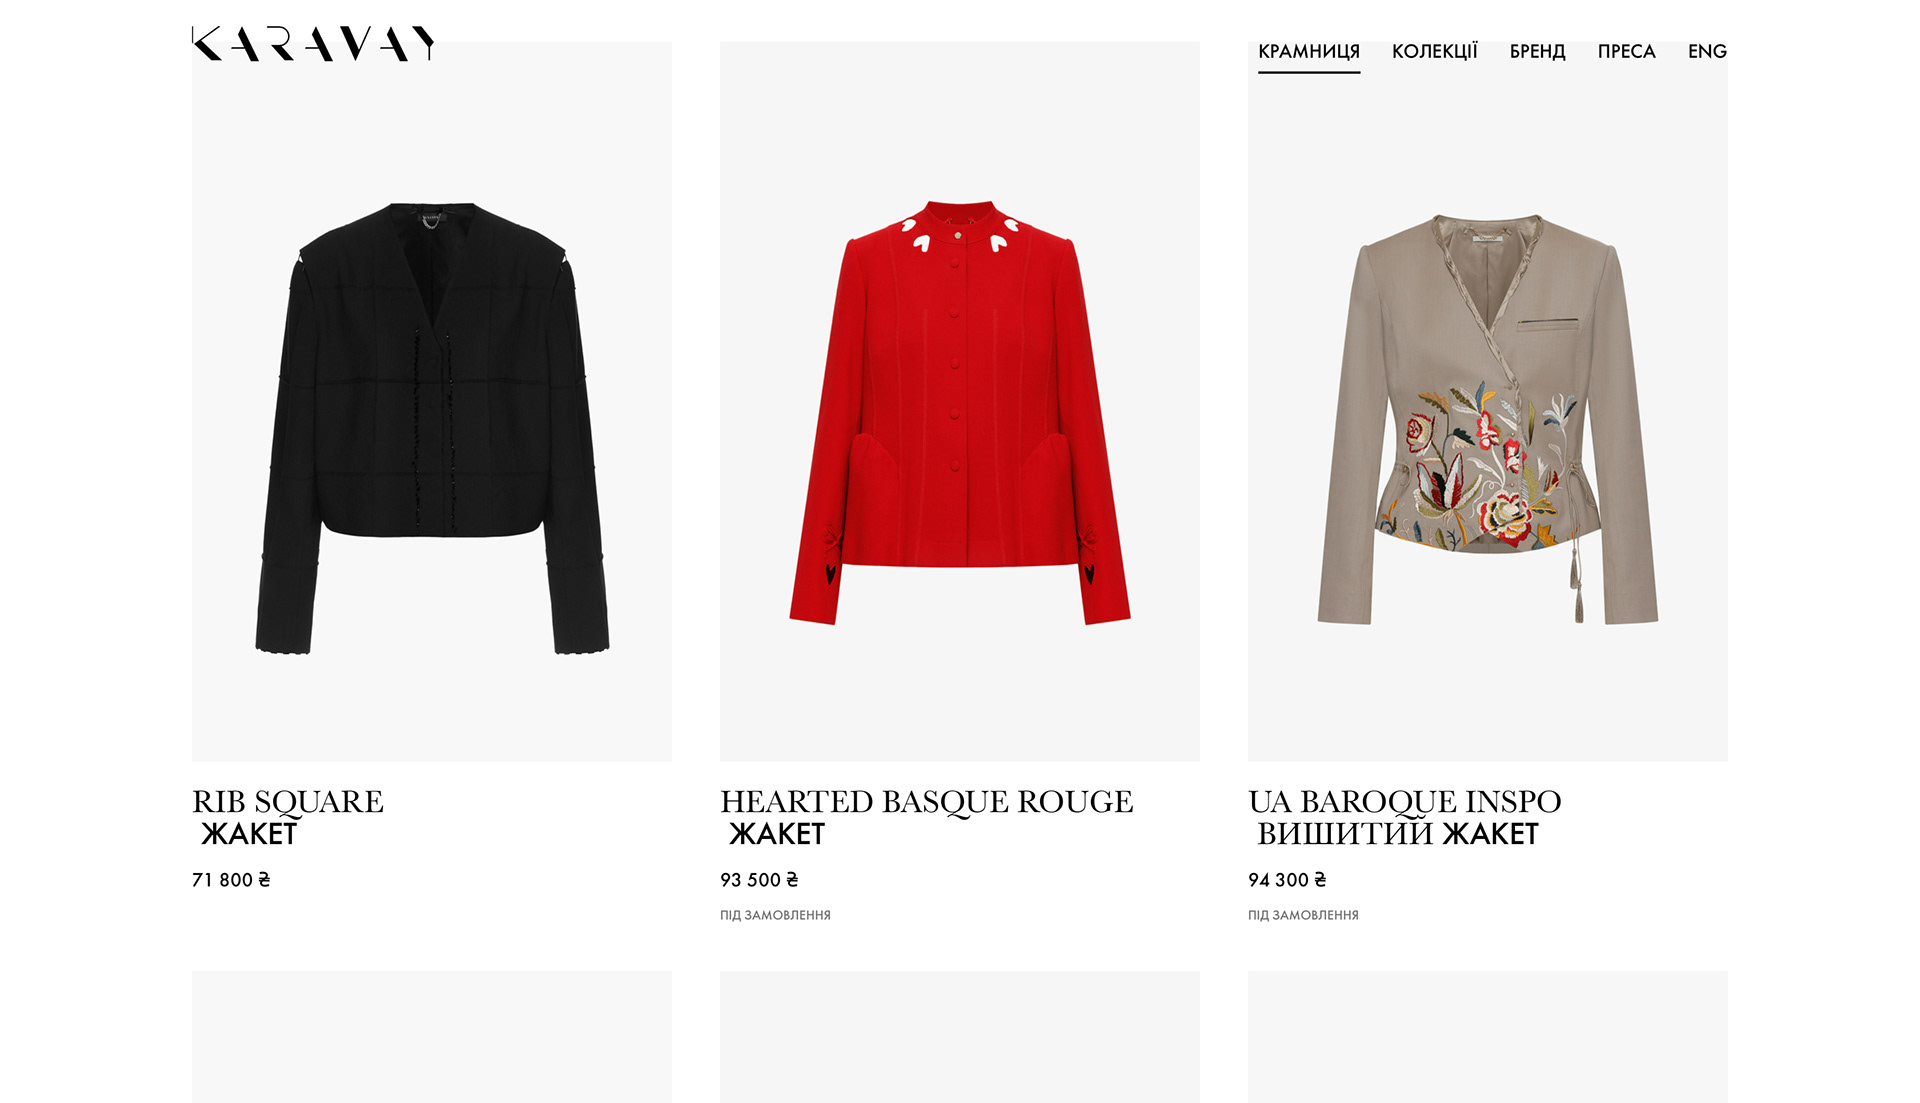The width and height of the screenshot is (1920, 1103).
Task: Select the second-row product tile on the left
Action: tap(432, 1037)
